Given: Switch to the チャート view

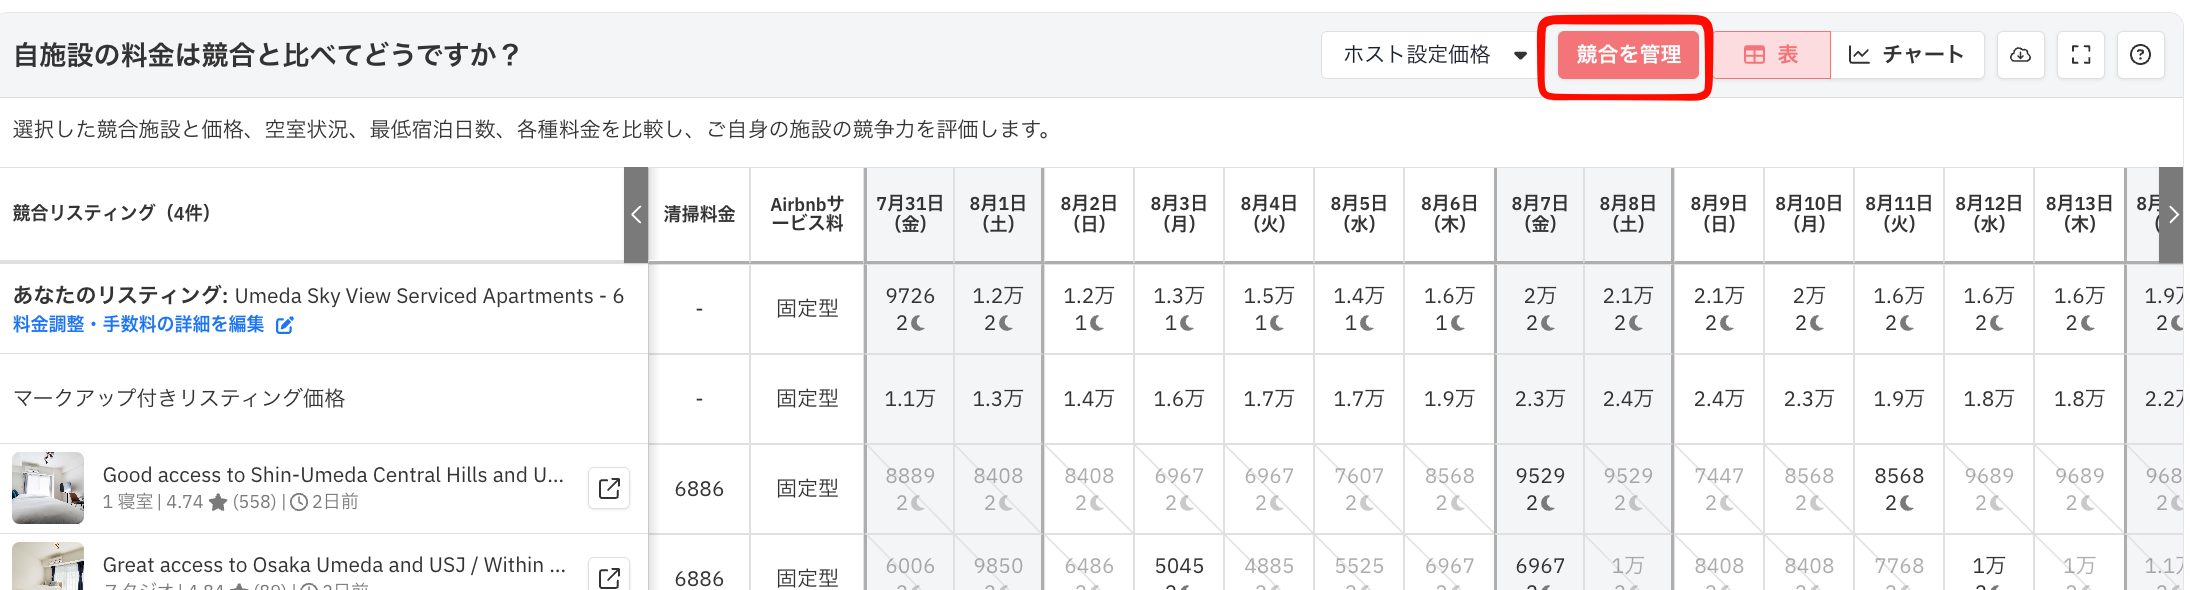Looking at the screenshot, I should (x=1907, y=55).
